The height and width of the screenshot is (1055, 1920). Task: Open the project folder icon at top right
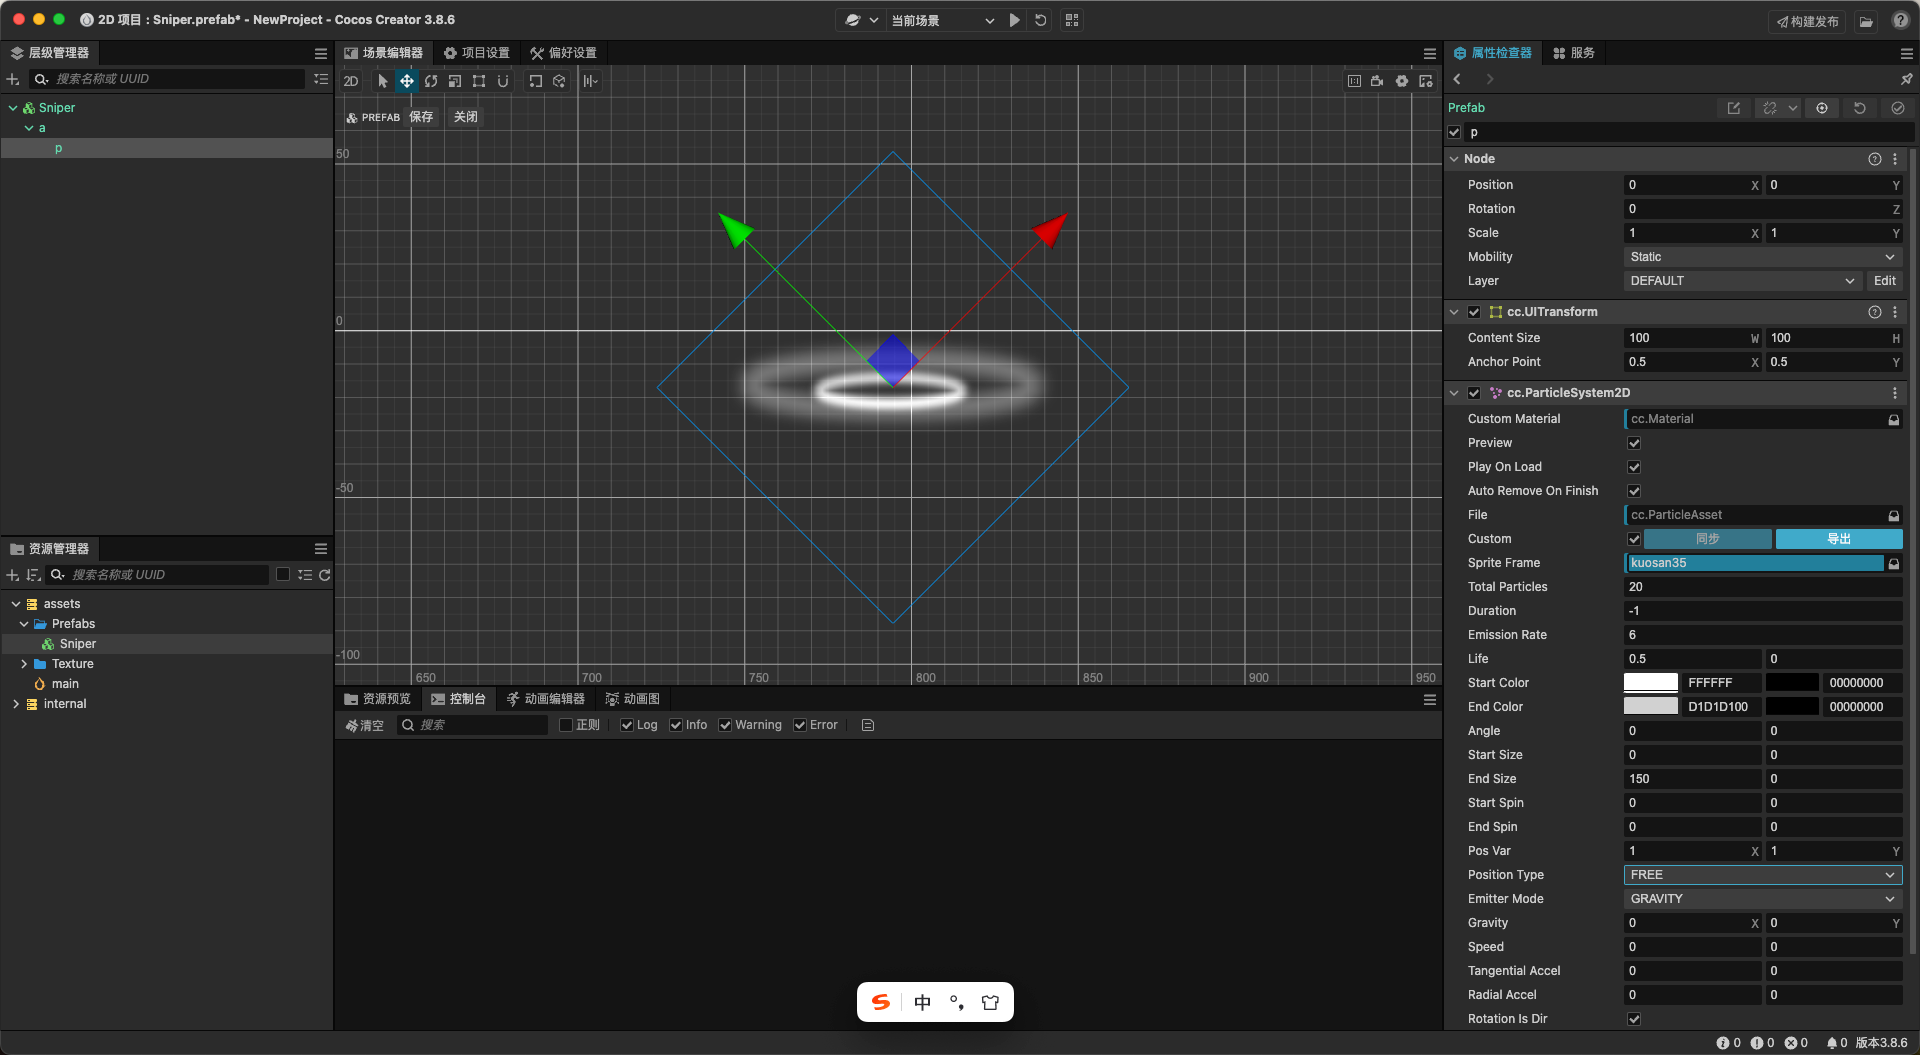[1866, 21]
